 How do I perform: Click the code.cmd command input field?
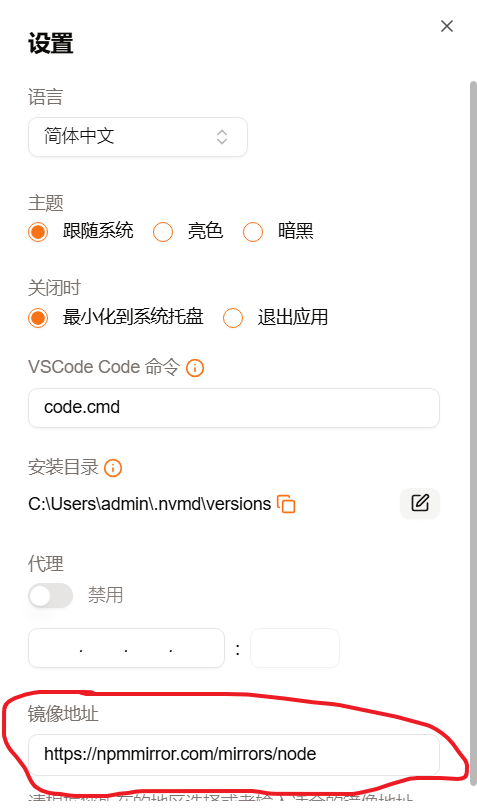234,408
